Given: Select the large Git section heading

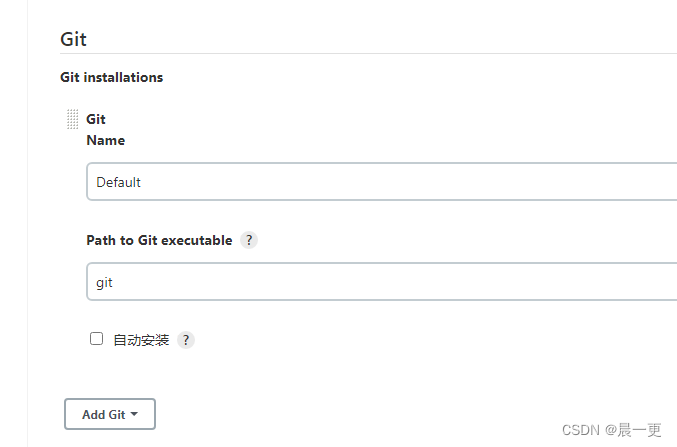Looking at the screenshot, I should tap(73, 39).
